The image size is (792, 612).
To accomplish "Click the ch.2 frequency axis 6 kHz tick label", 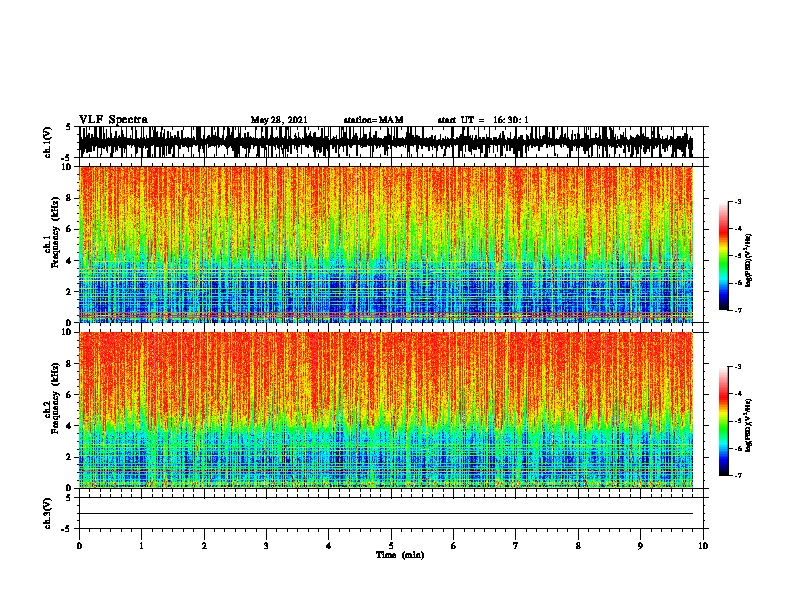I will tap(70, 395).
